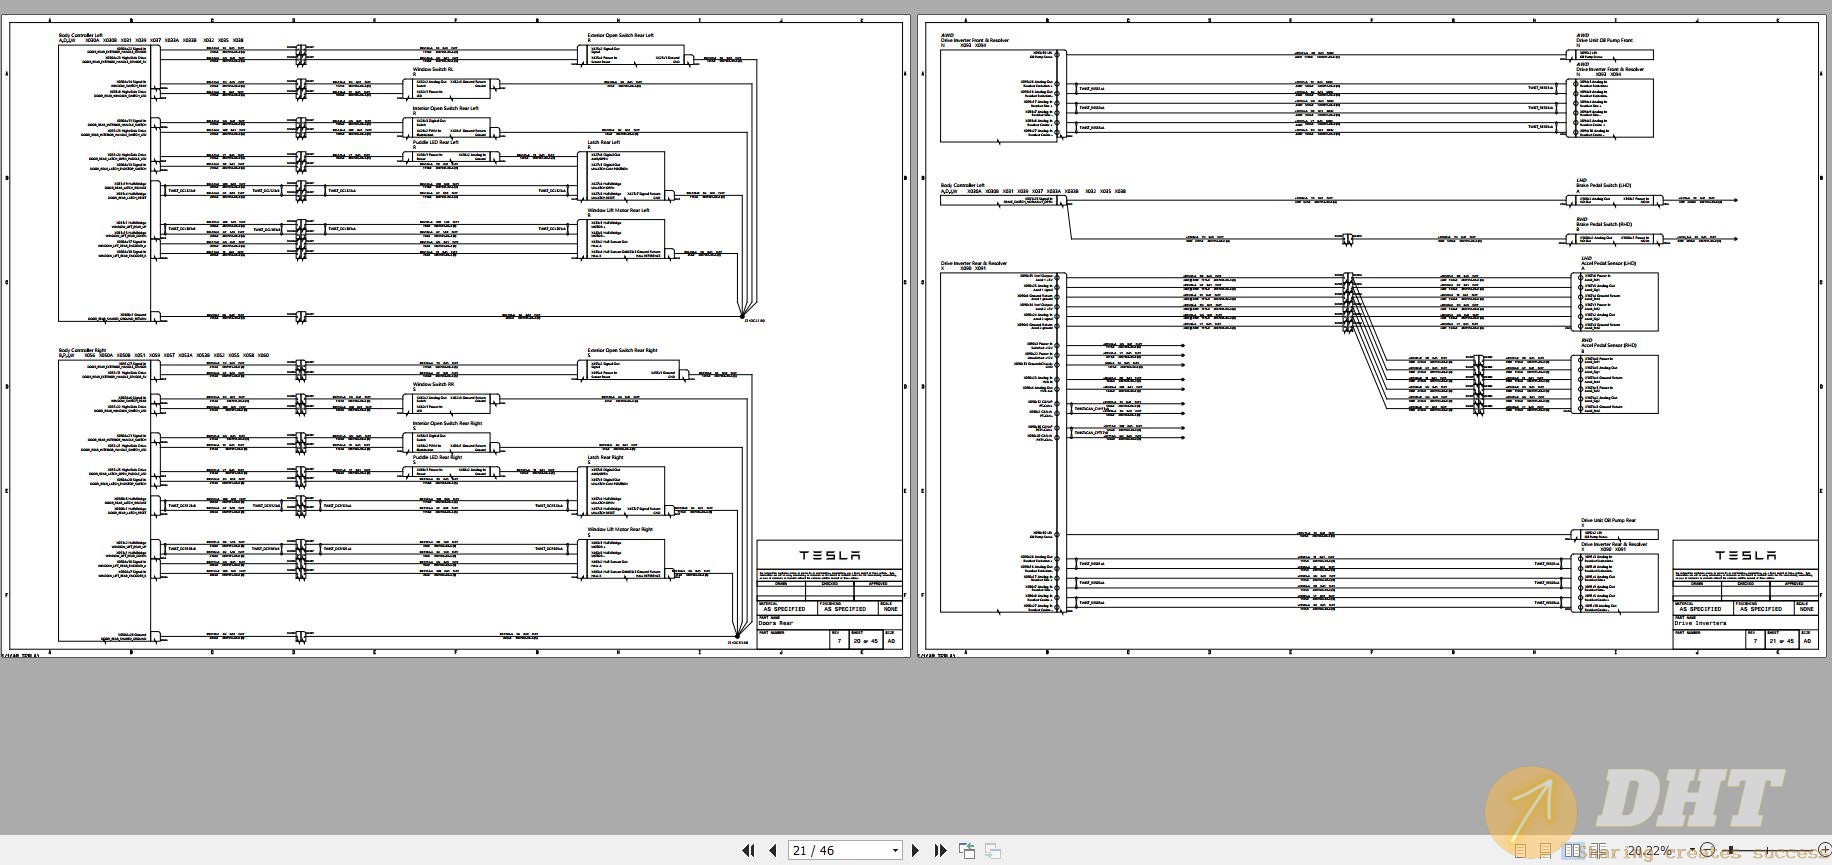Click Body Controller Left on the Drive Inverters sheet
The image size is (1832, 865).
tap(963, 185)
